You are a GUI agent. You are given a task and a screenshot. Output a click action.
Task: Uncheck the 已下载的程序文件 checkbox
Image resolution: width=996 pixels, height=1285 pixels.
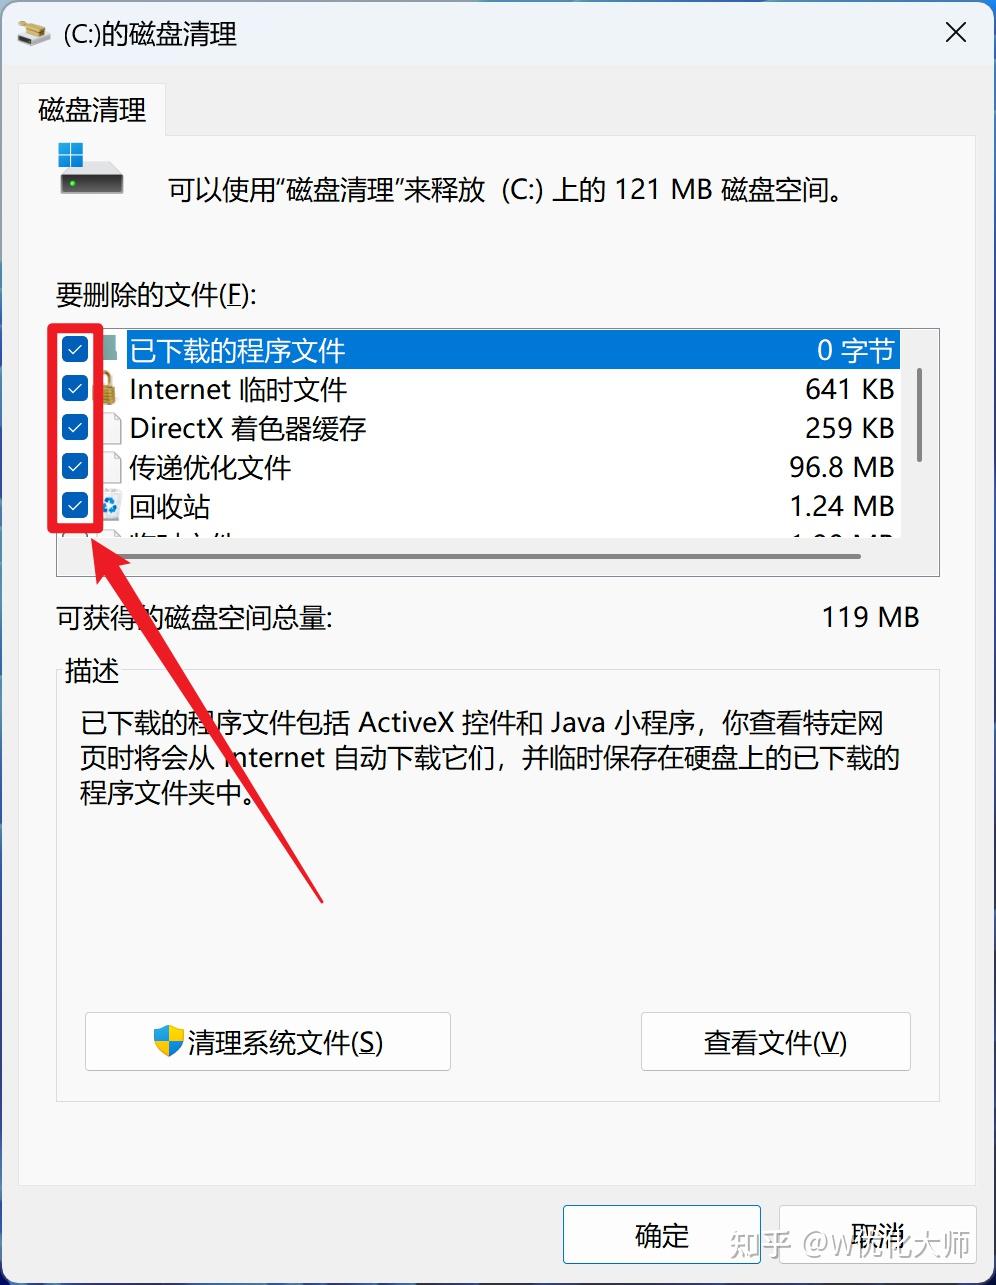pyautogui.click(x=75, y=350)
